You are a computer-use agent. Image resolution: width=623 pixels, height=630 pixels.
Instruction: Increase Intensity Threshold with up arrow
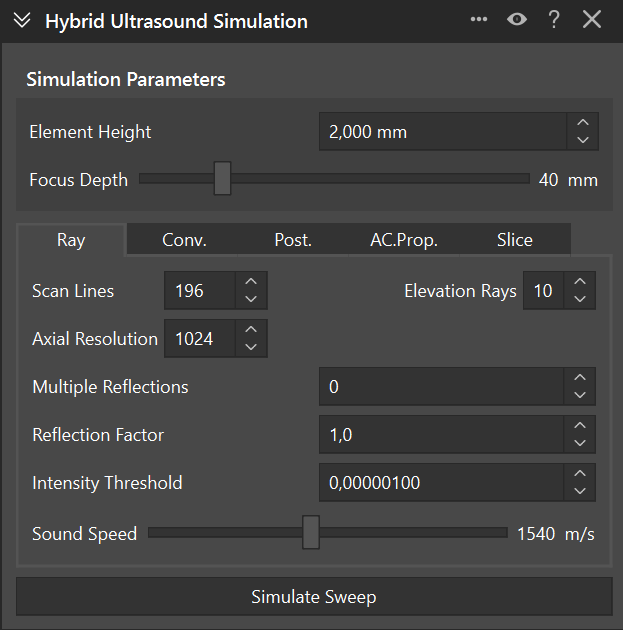coord(580,473)
